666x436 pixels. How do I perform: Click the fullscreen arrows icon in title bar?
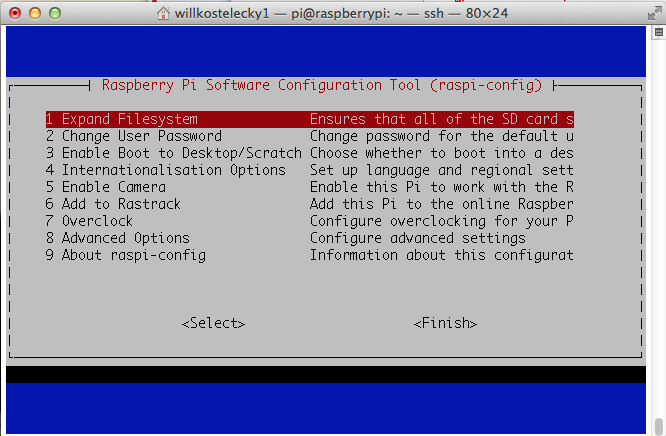[655, 13]
